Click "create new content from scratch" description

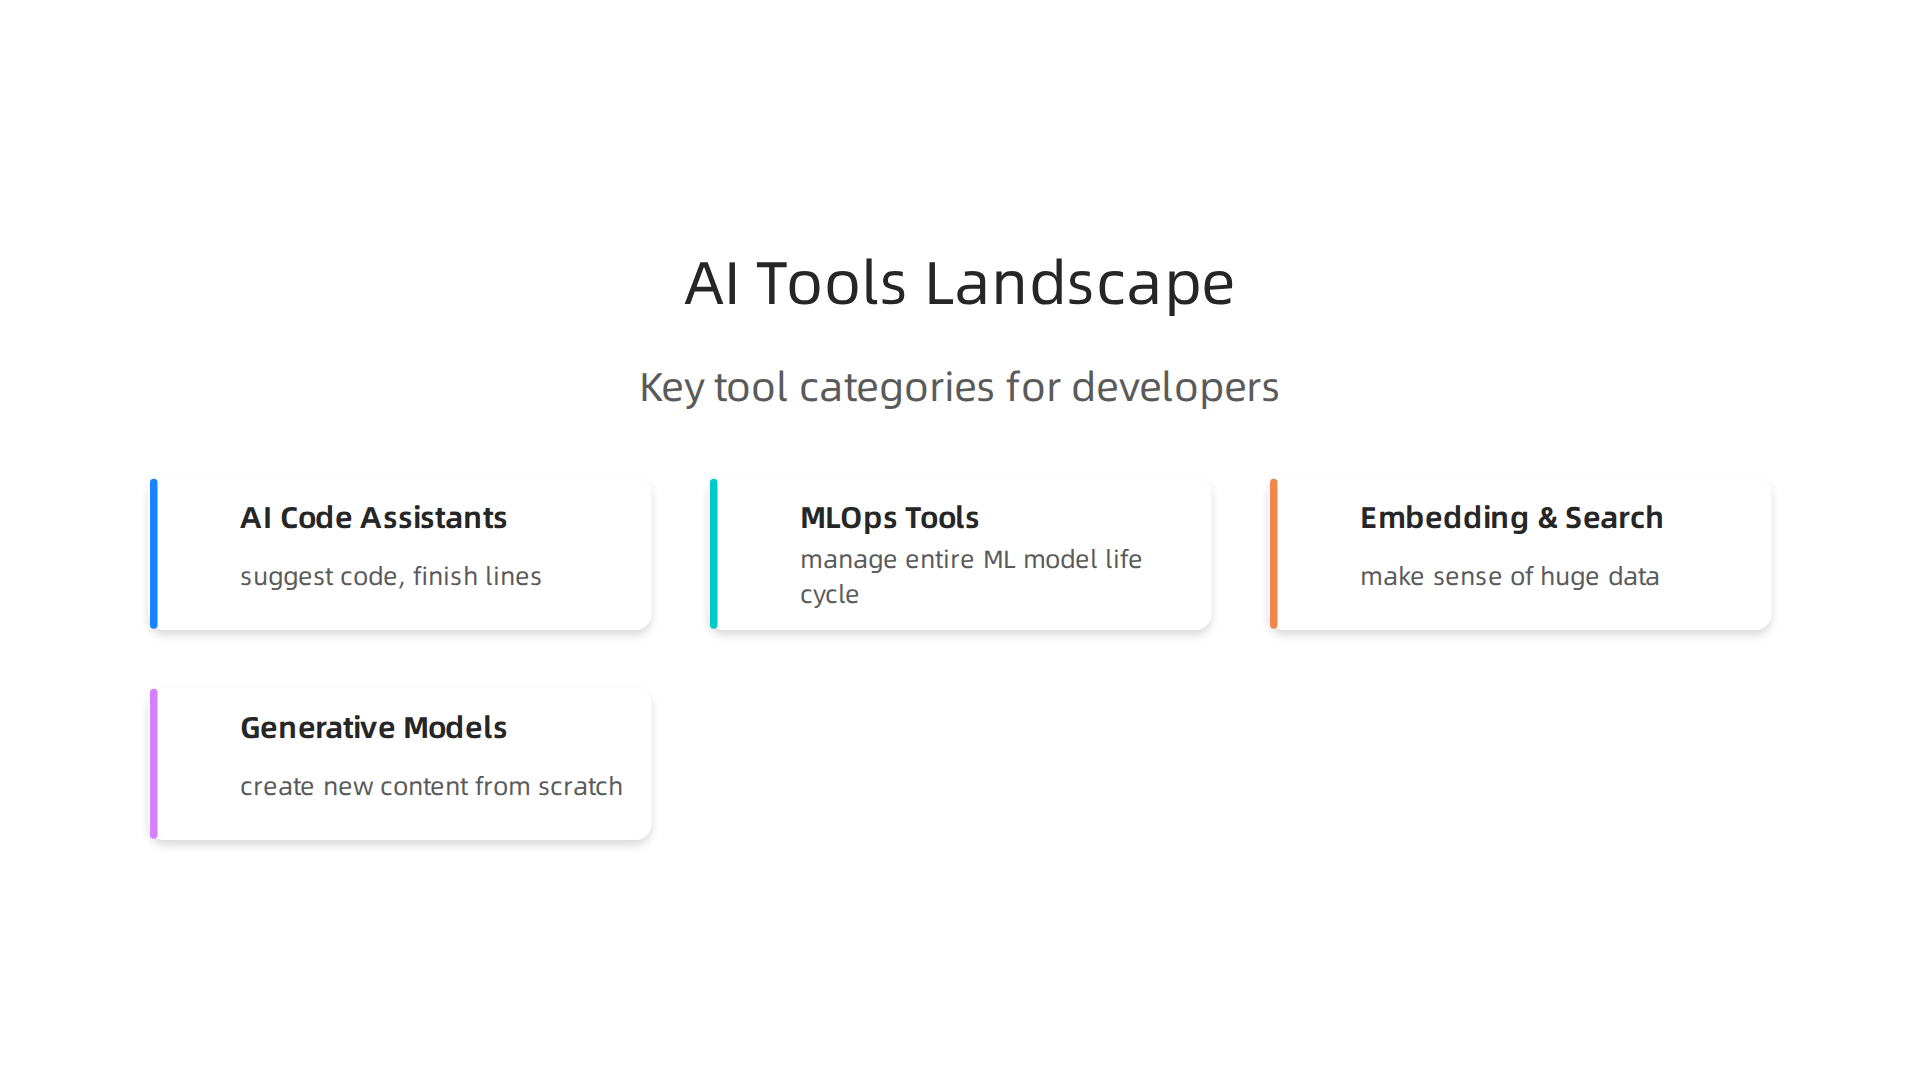431,787
